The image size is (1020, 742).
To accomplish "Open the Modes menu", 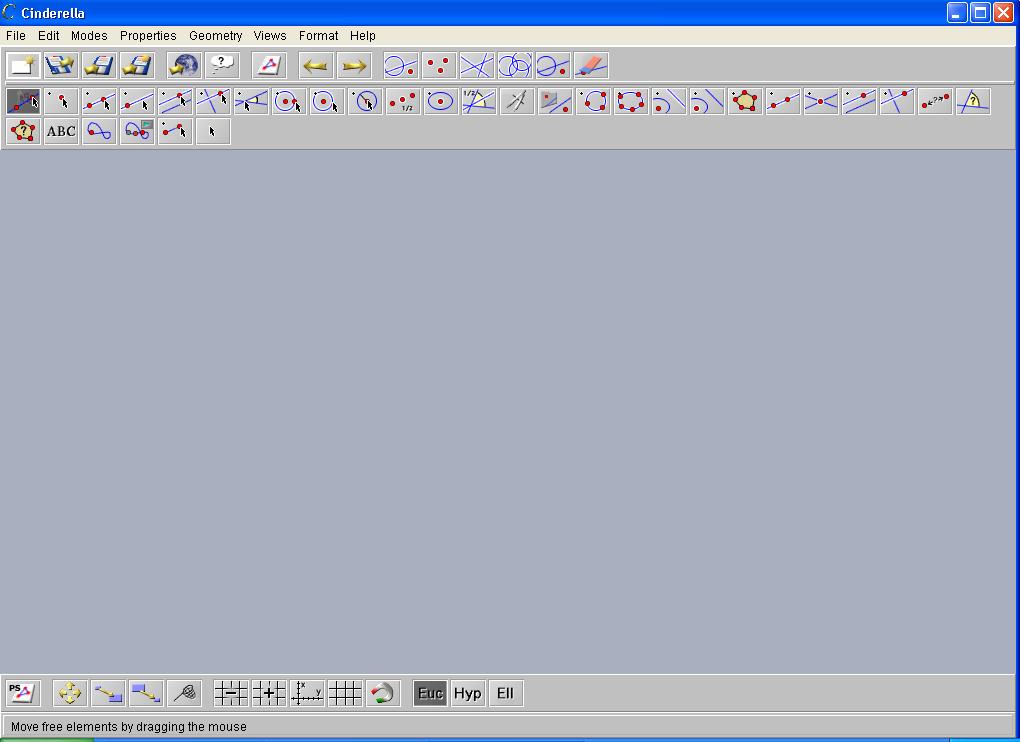I will [89, 35].
